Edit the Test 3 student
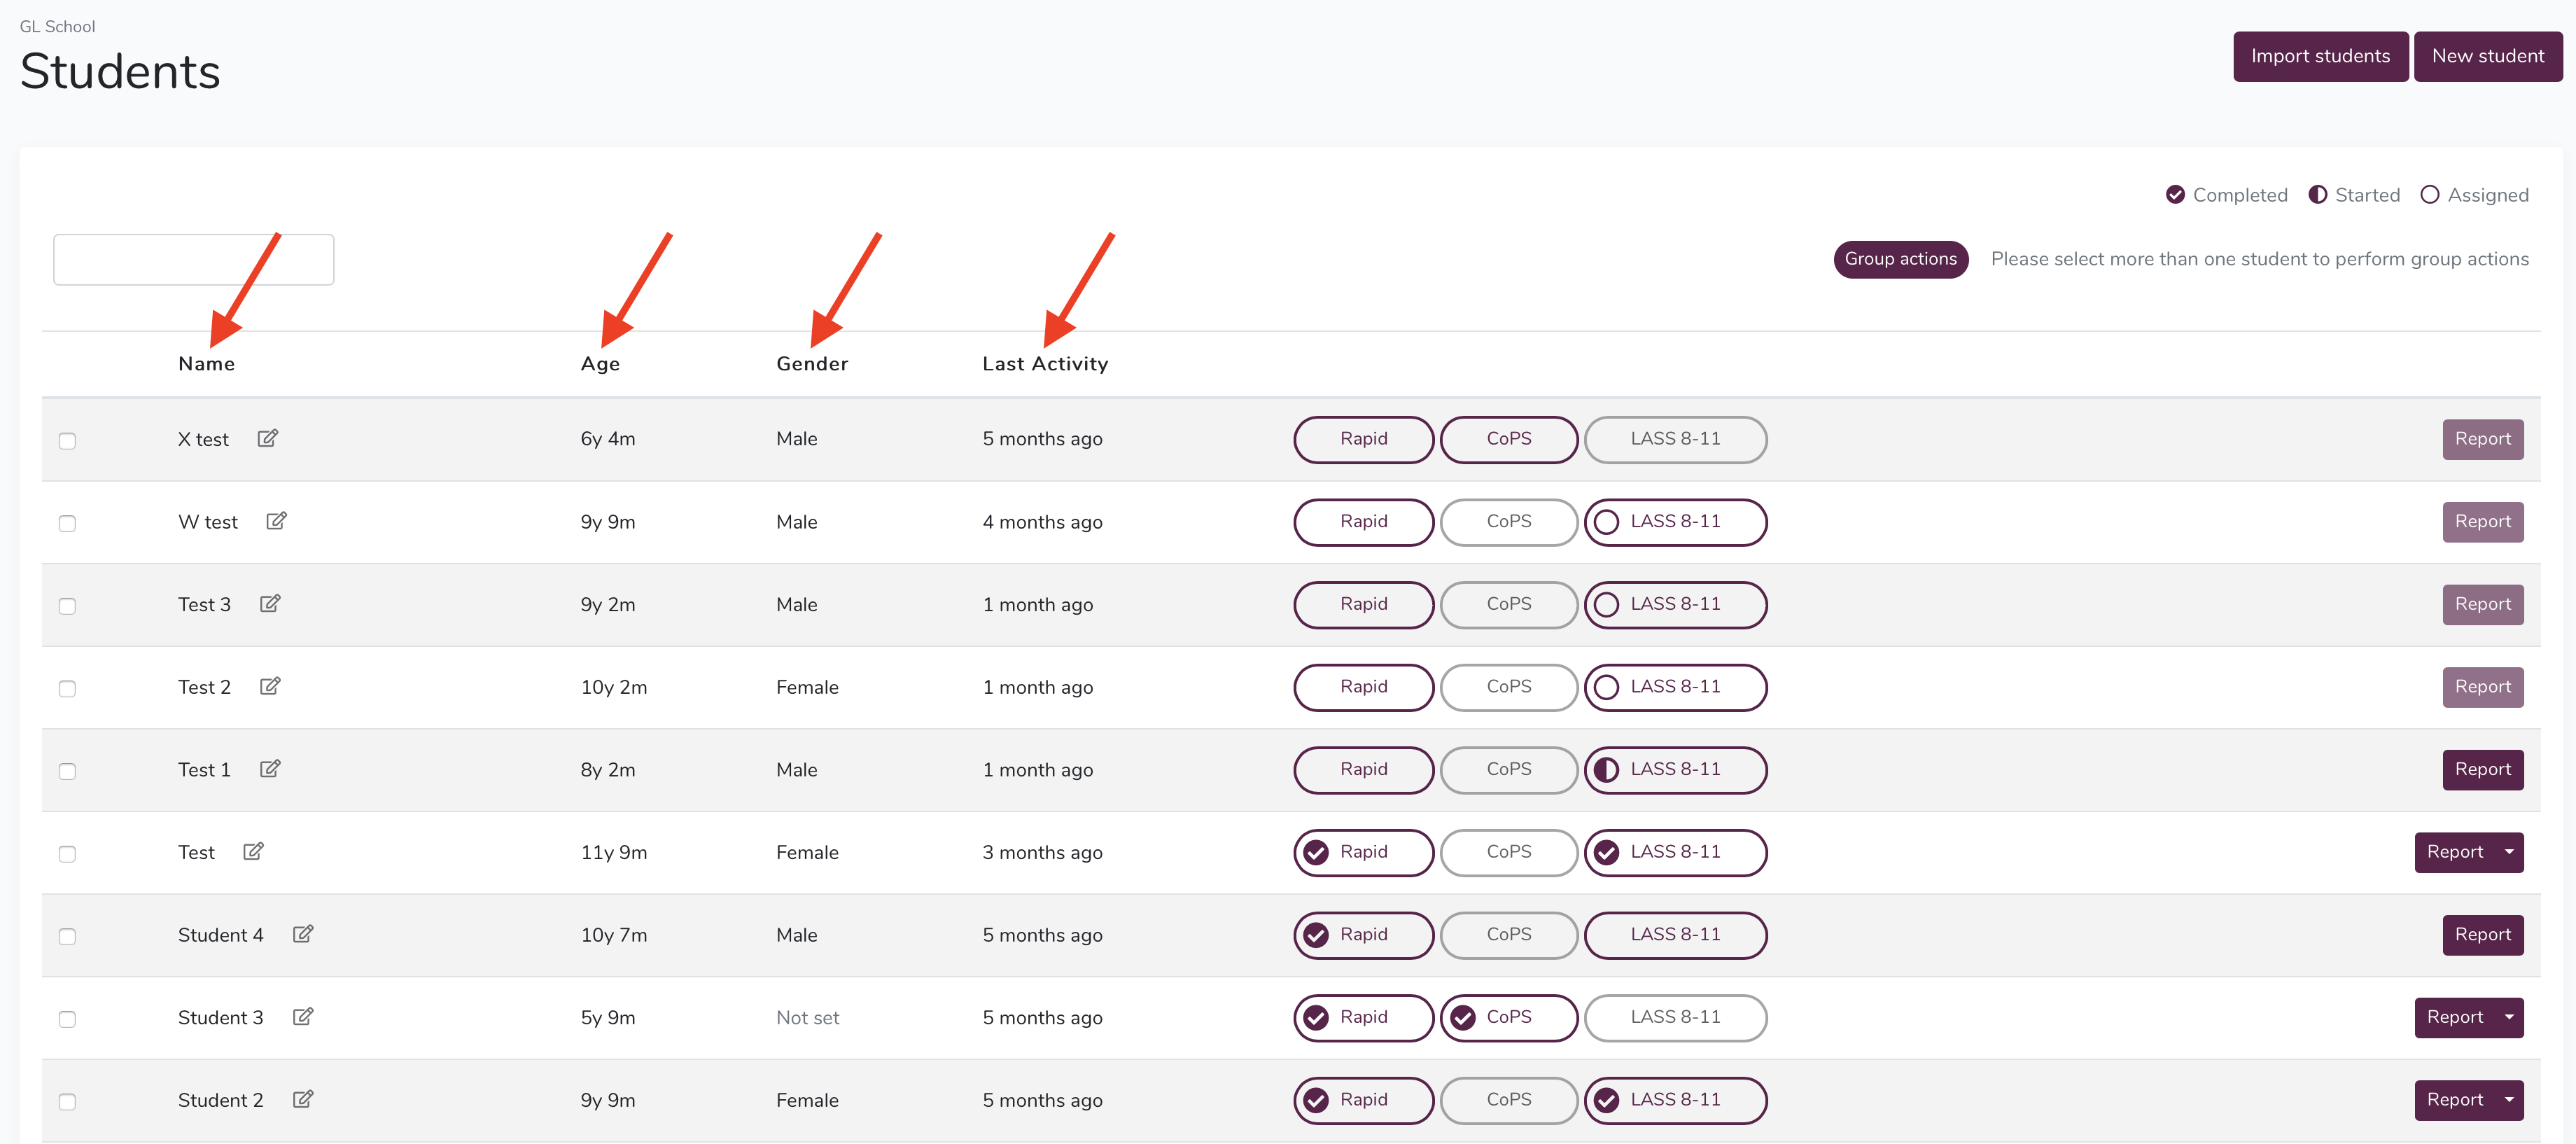Screen dimensions: 2576x1144 [270, 603]
